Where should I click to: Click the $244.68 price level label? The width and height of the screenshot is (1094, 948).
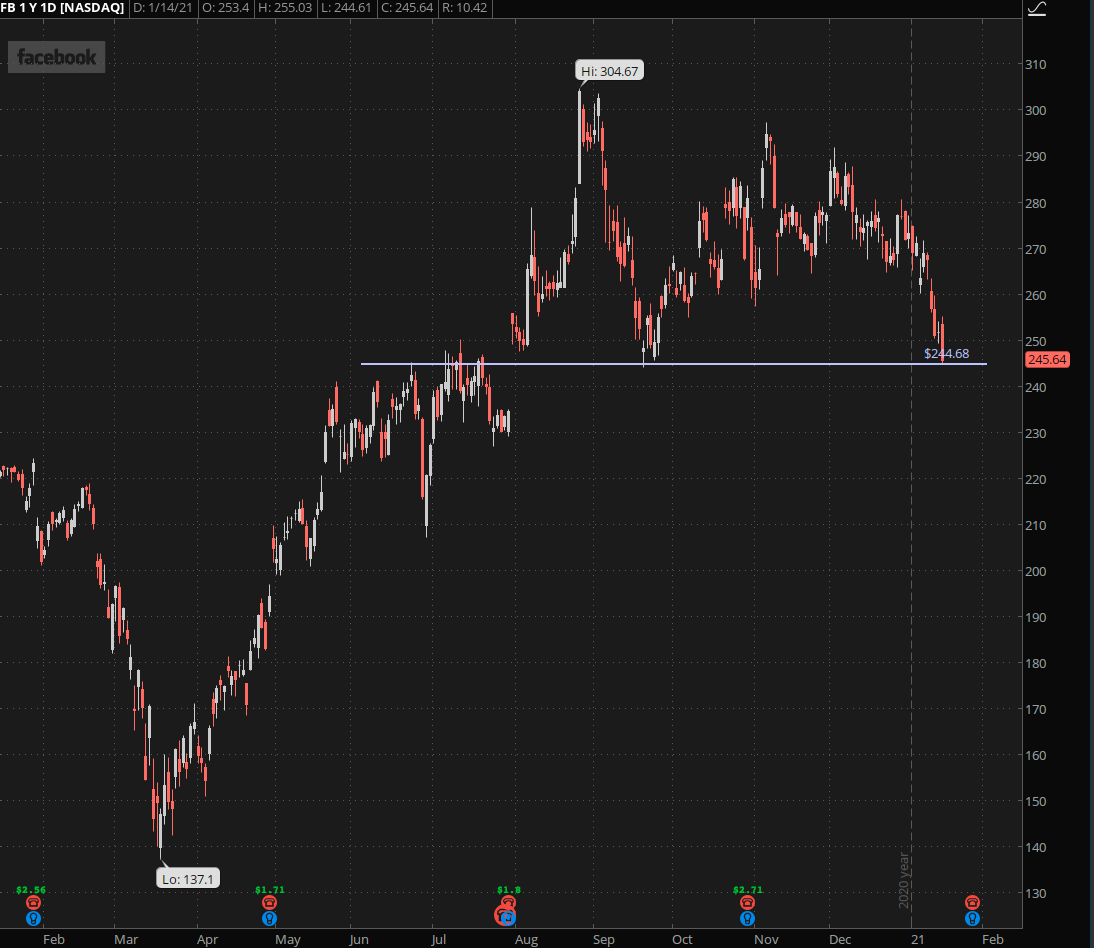tap(946, 354)
